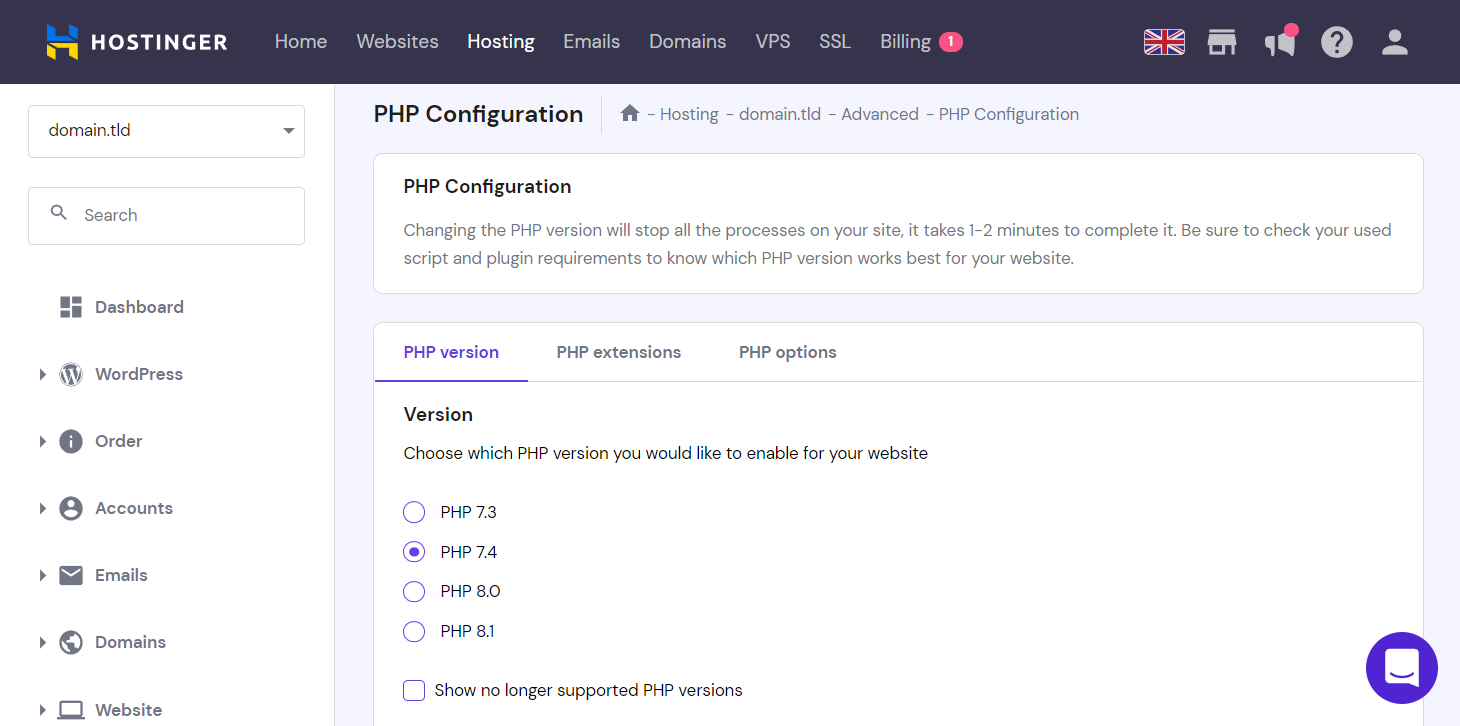
Task: Switch to the PHP options tab
Action: [787, 352]
